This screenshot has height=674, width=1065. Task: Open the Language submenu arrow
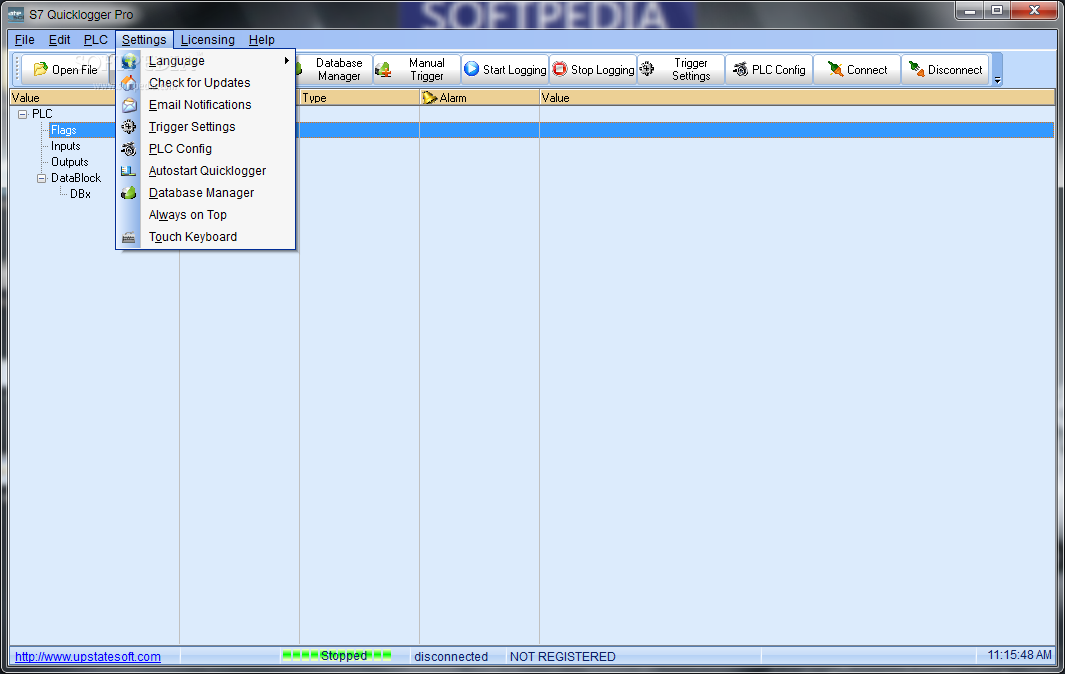[x=287, y=60]
